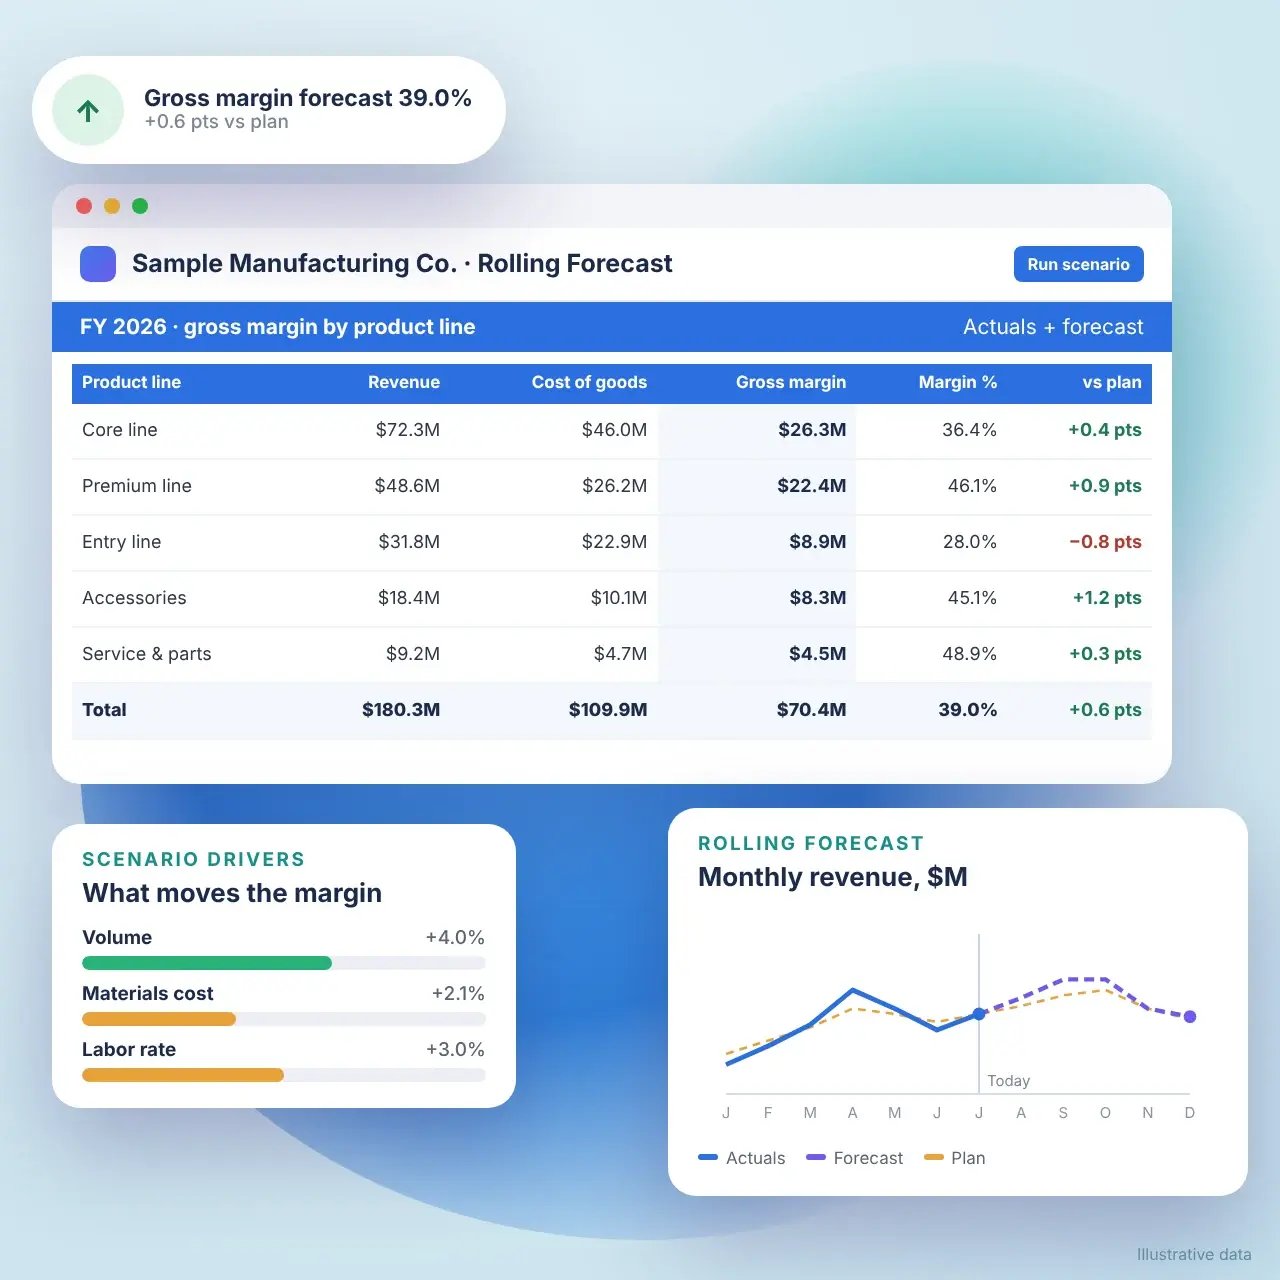Click the Premium line margin 46.1%
The image size is (1280, 1280).
pyautogui.click(x=972, y=486)
